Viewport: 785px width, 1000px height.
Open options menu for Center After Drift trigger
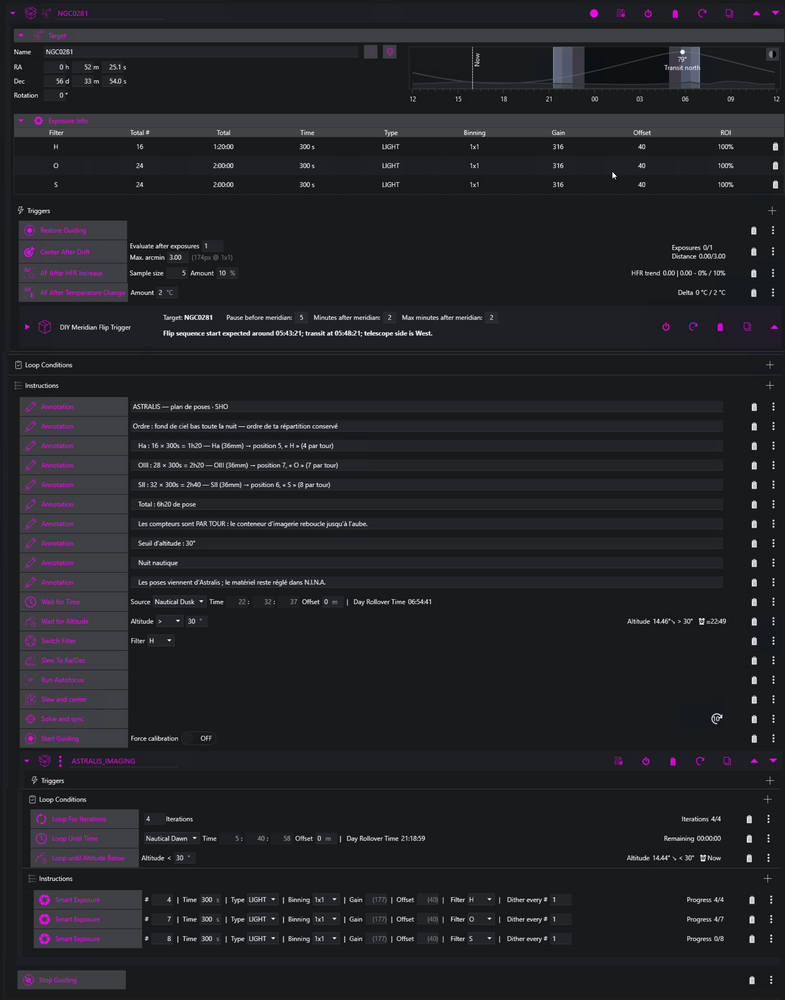click(773, 252)
